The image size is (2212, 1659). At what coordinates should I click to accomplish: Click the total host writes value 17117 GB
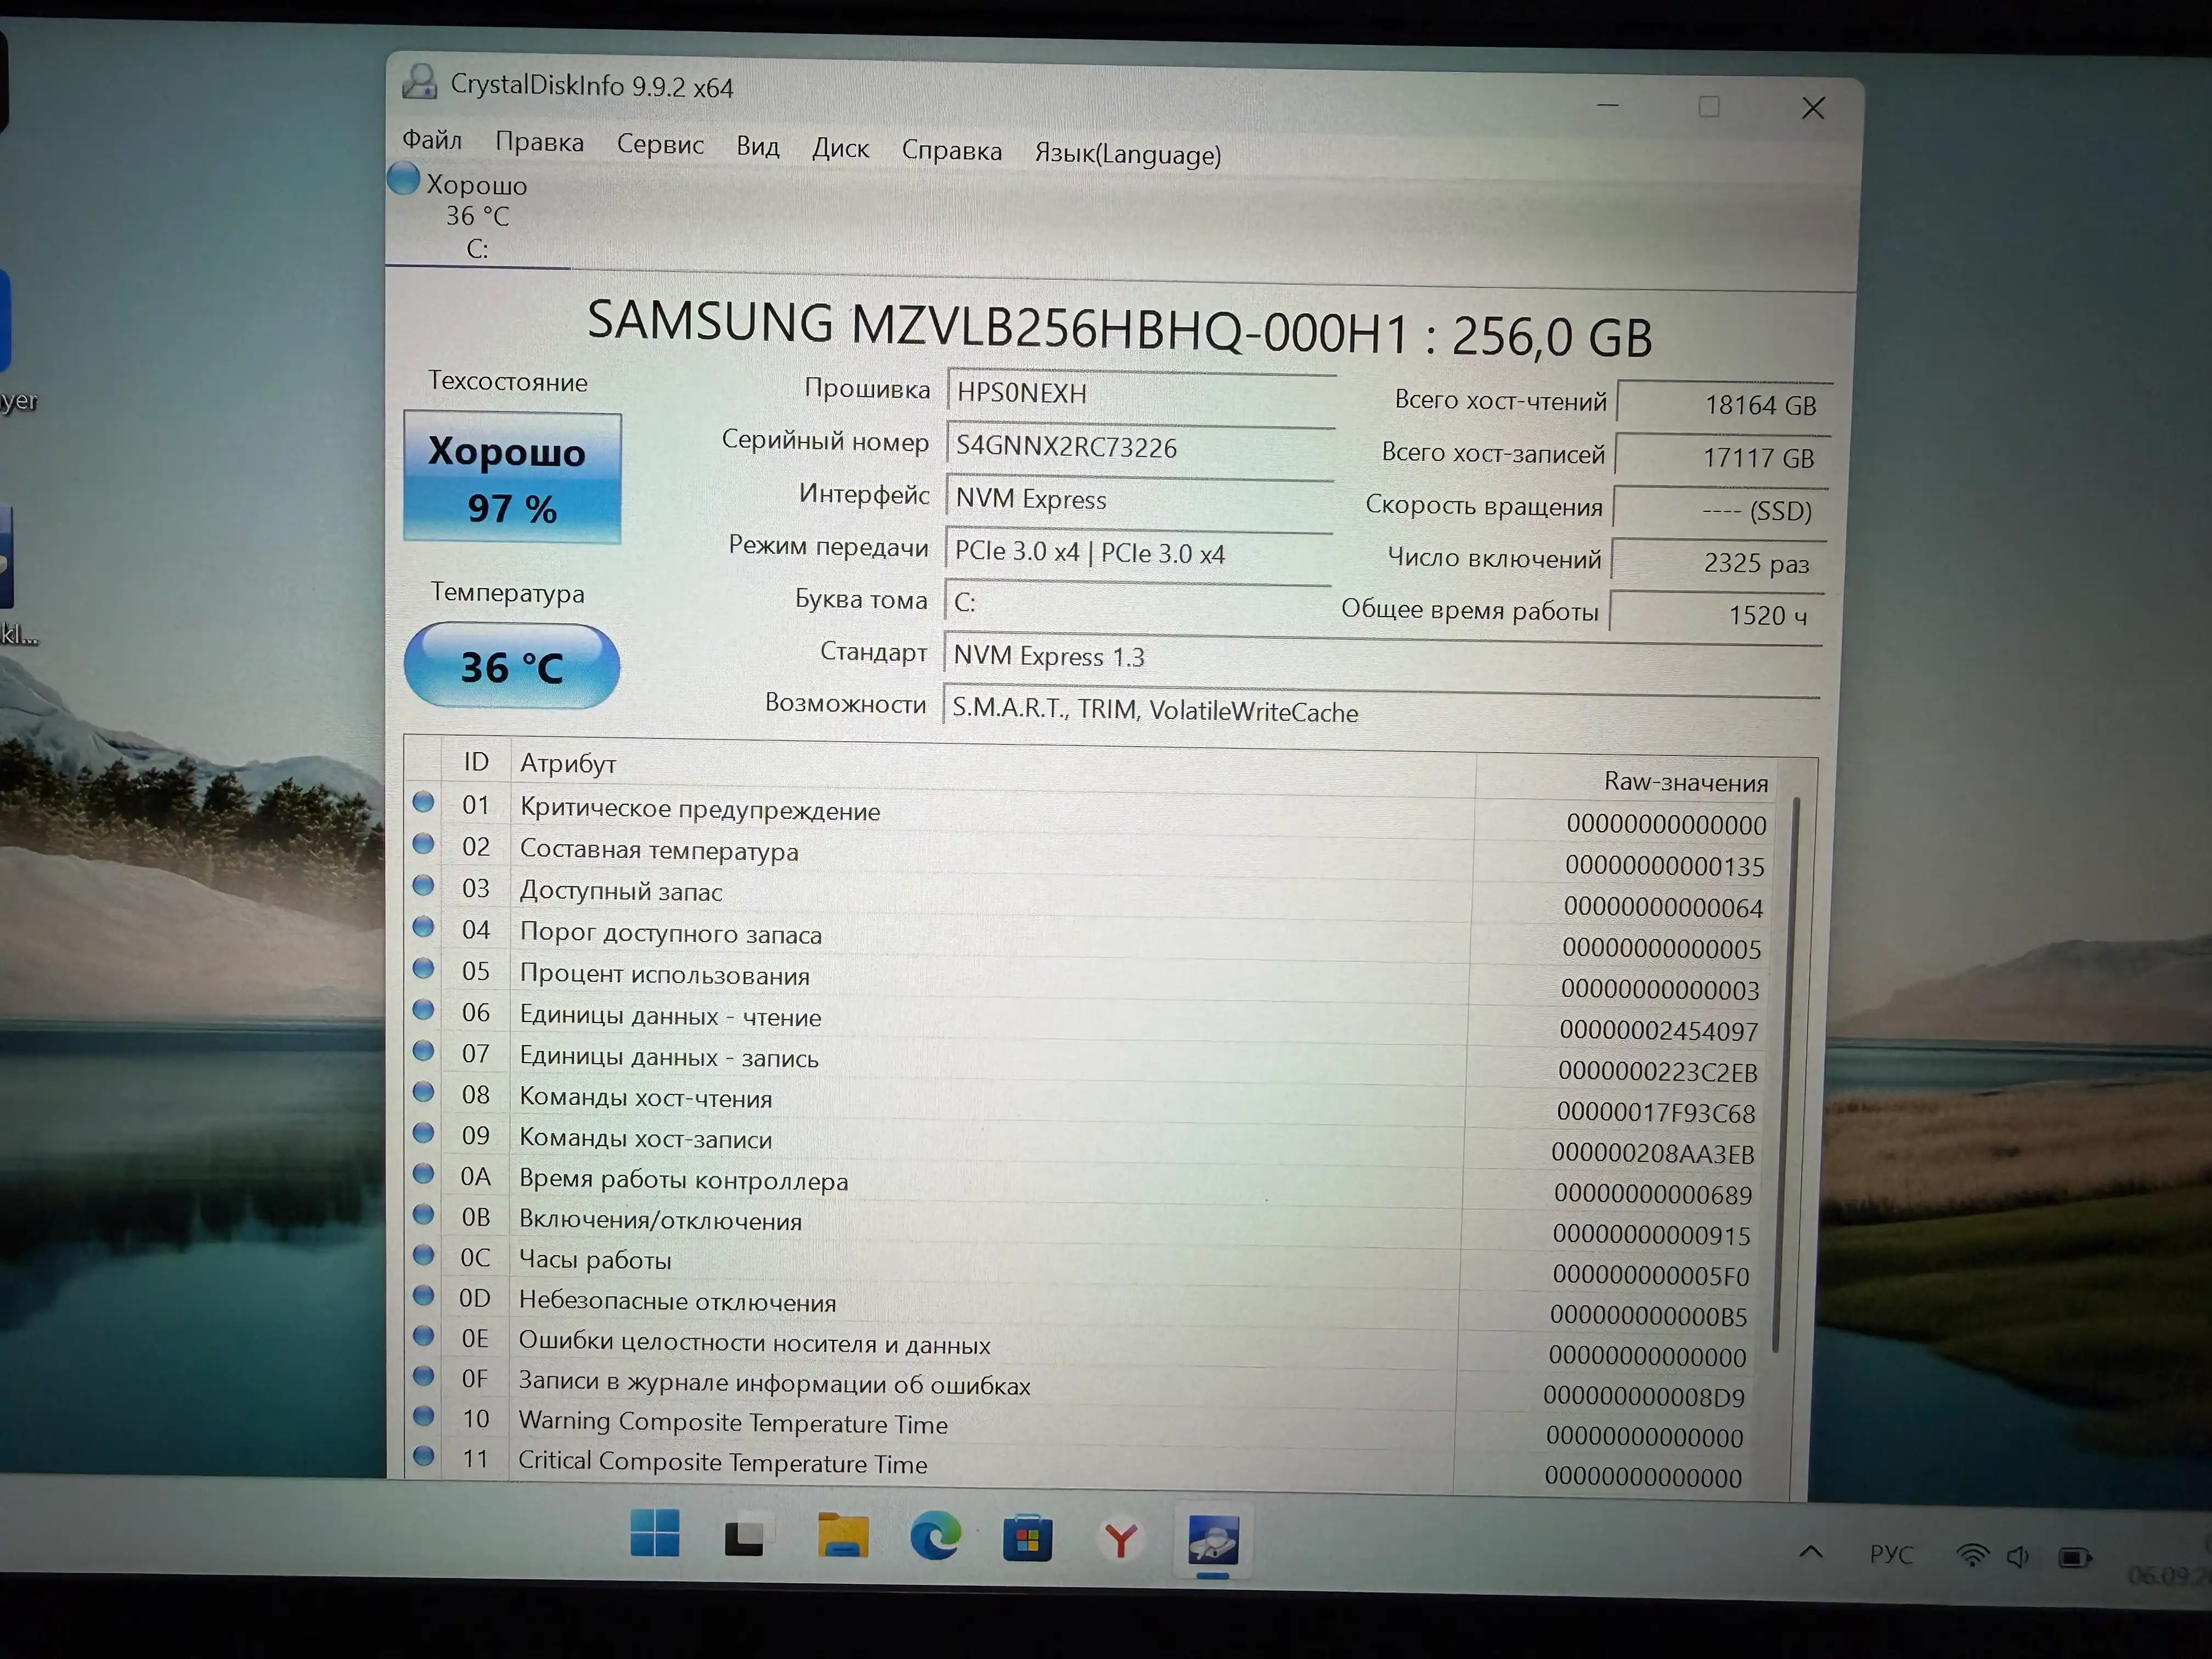point(1722,457)
